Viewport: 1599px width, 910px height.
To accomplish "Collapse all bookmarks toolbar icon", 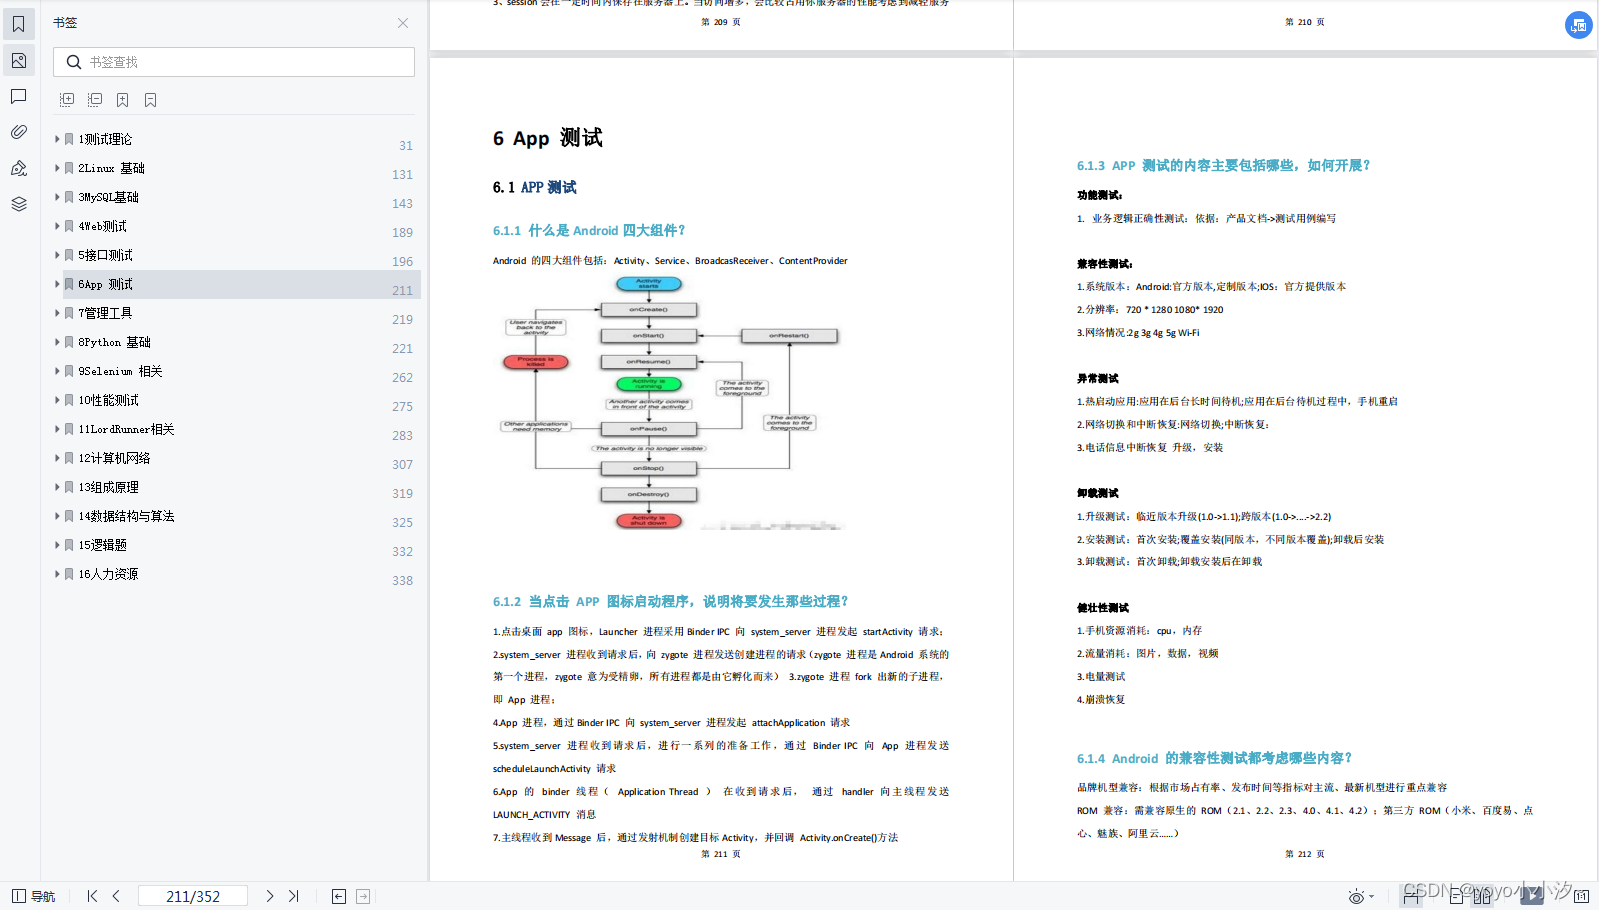I will coord(95,100).
